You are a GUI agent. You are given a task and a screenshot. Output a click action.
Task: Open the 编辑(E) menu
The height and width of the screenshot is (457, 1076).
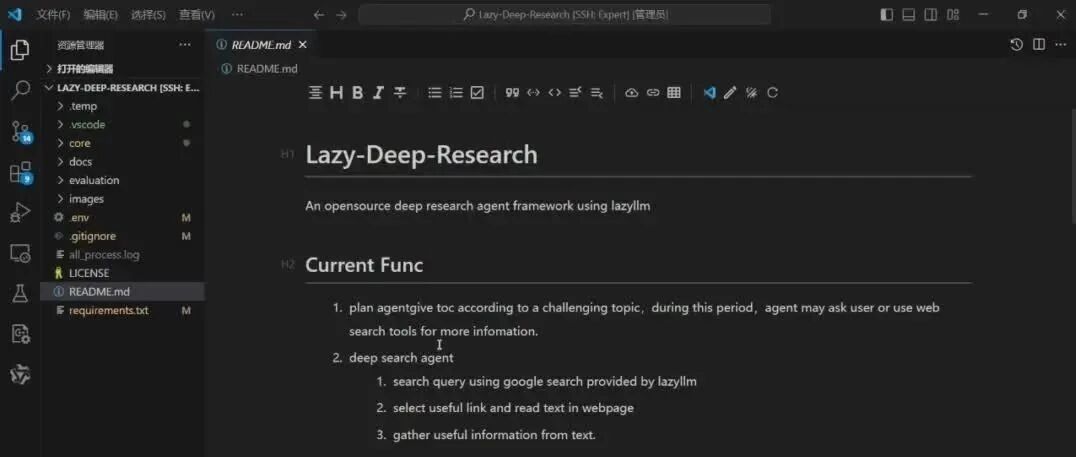(100, 14)
